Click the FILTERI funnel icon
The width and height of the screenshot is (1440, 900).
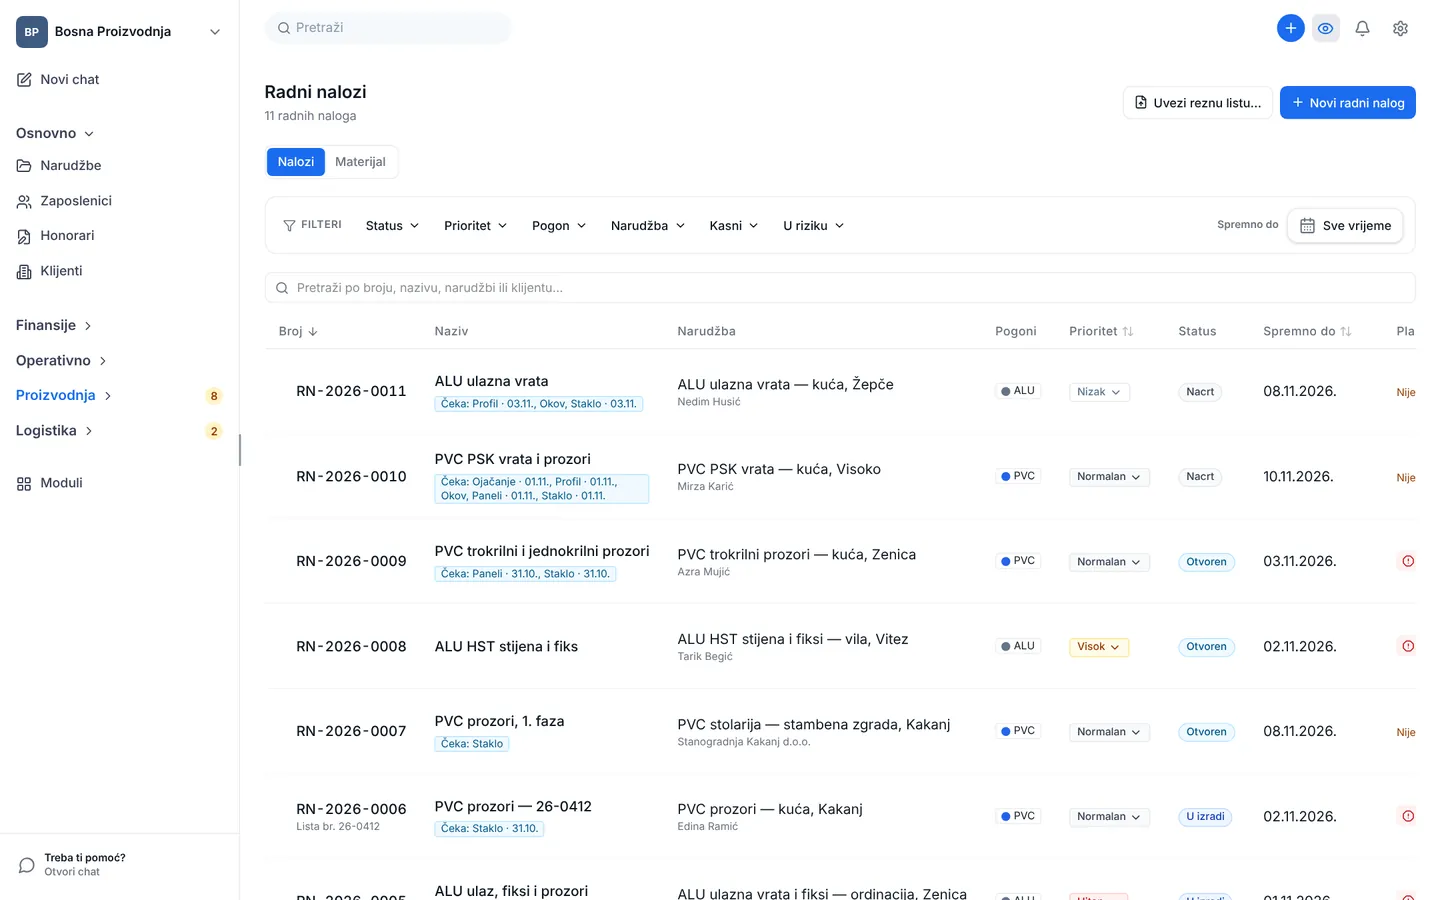click(289, 226)
